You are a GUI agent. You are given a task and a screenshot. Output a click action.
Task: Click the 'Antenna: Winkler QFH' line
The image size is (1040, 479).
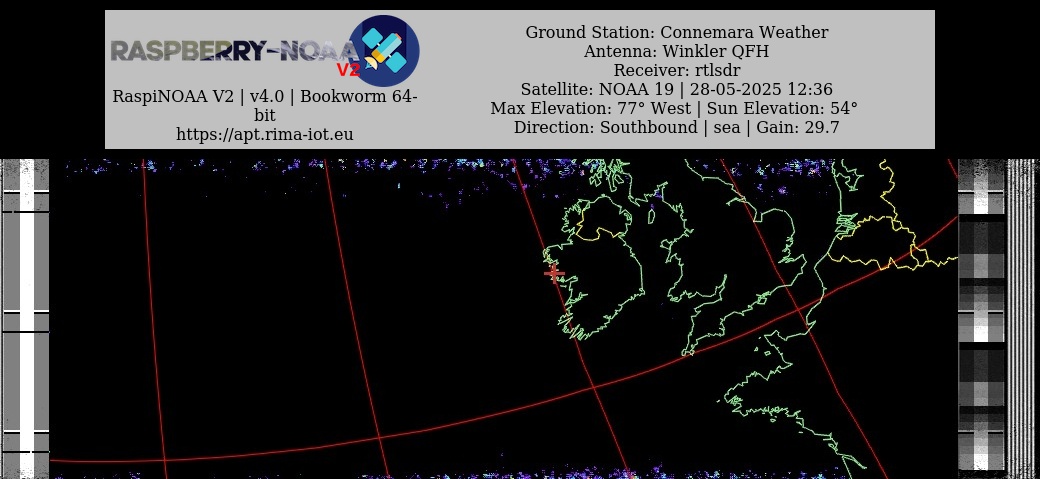[677, 51]
